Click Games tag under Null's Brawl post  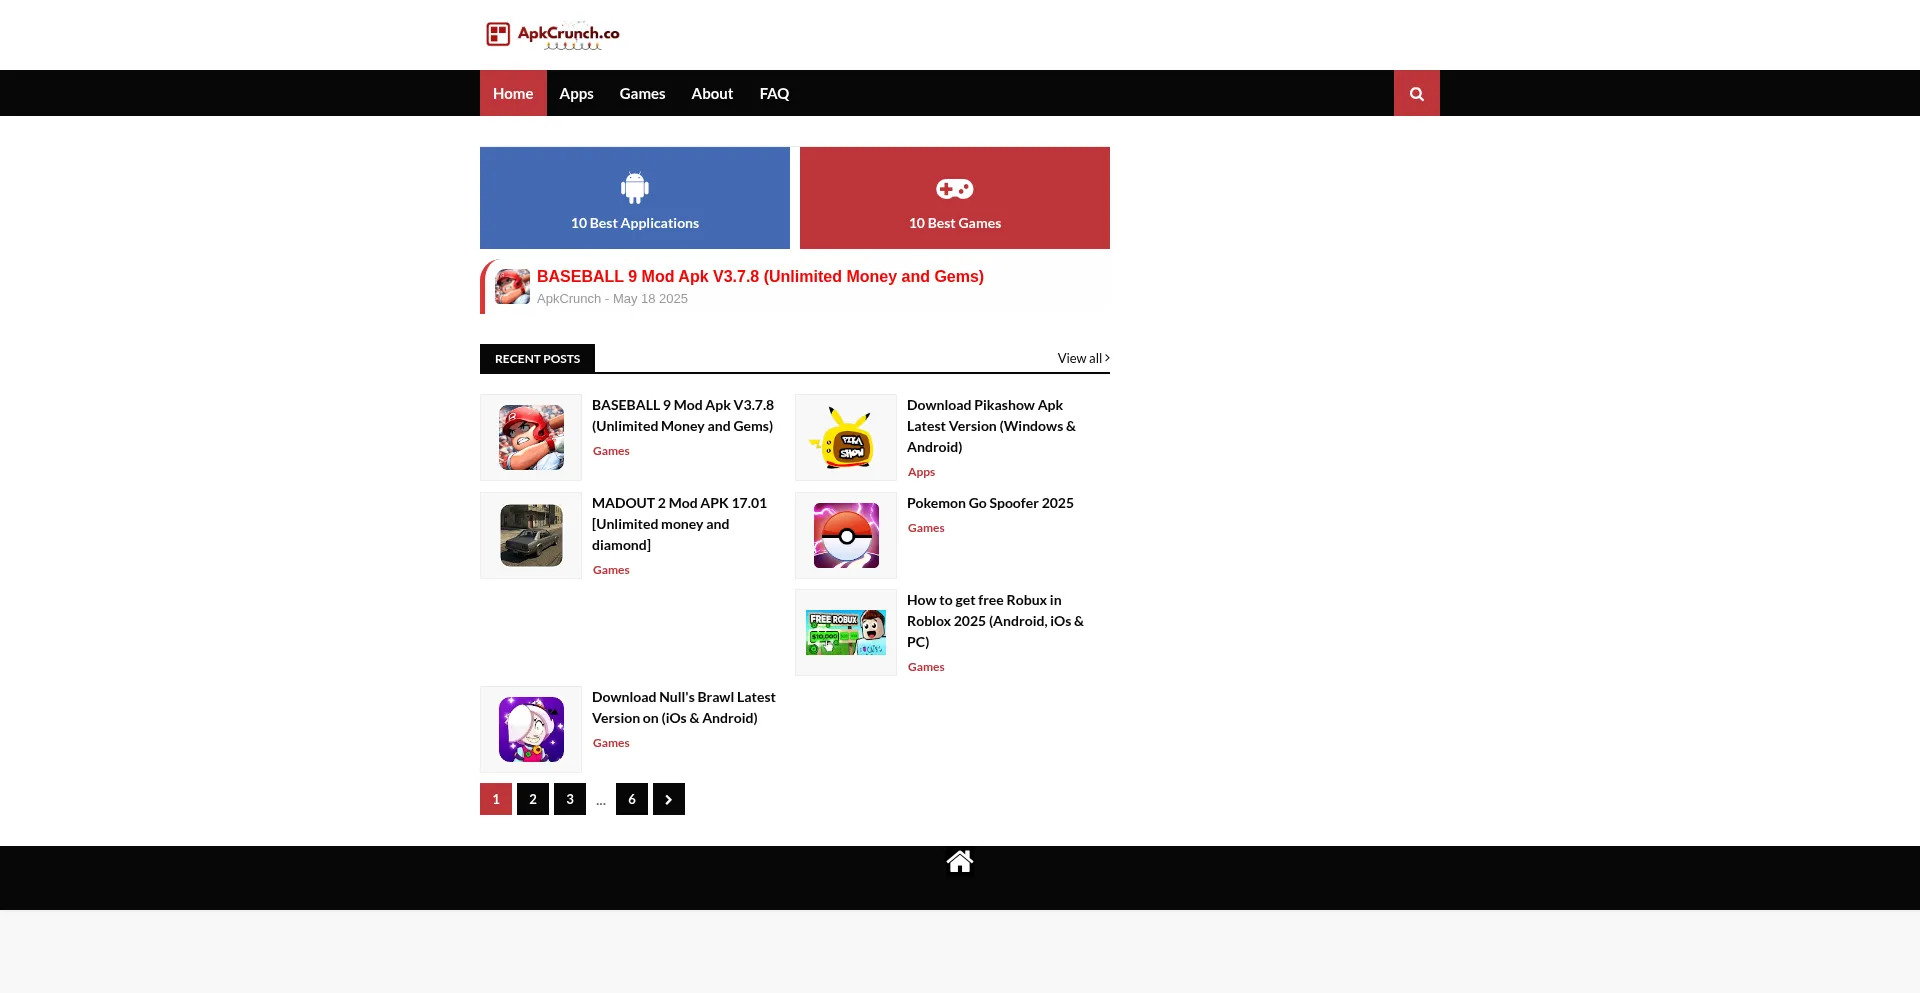tap(611, 743)
